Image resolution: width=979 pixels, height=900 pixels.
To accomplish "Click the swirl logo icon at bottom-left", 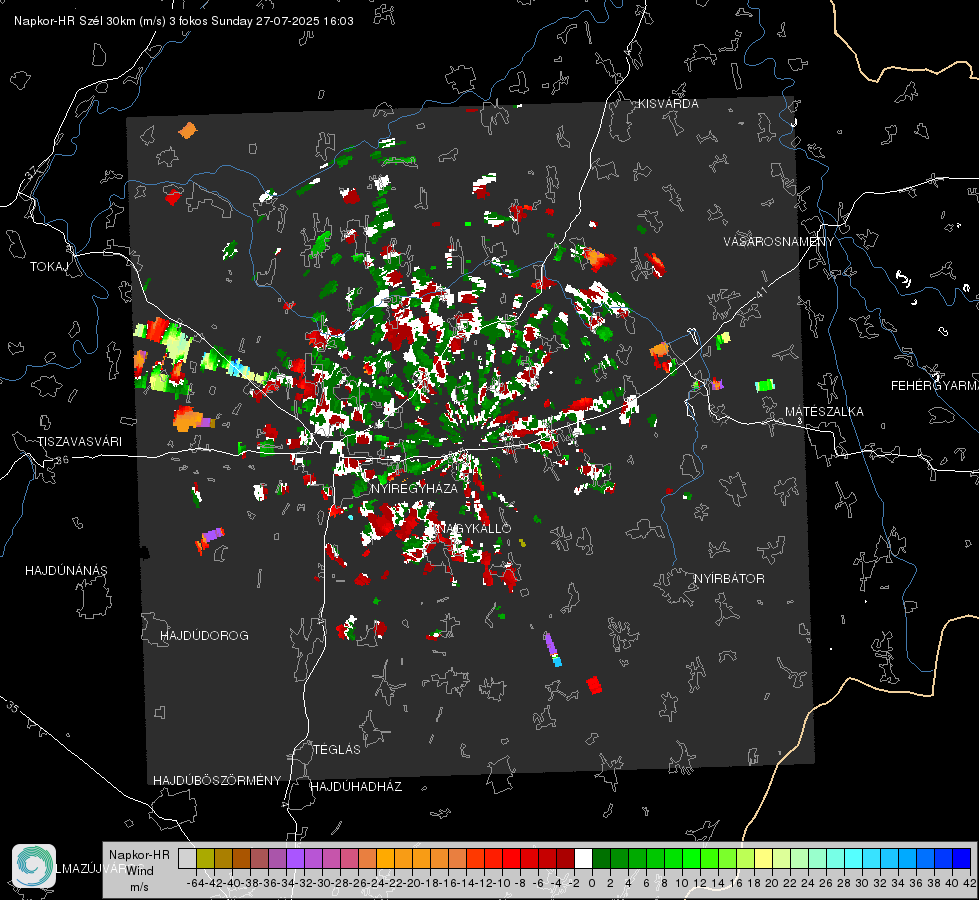I will point(34,866).
